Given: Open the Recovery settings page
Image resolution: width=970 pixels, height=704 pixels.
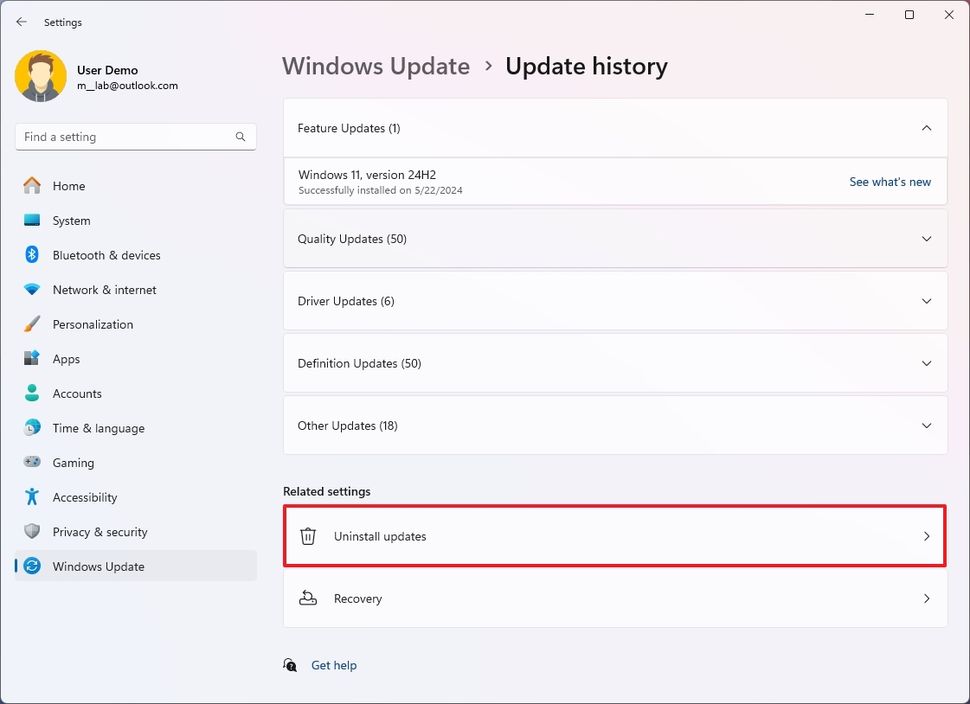Looking at the screenshot, I should click(614, 598).
